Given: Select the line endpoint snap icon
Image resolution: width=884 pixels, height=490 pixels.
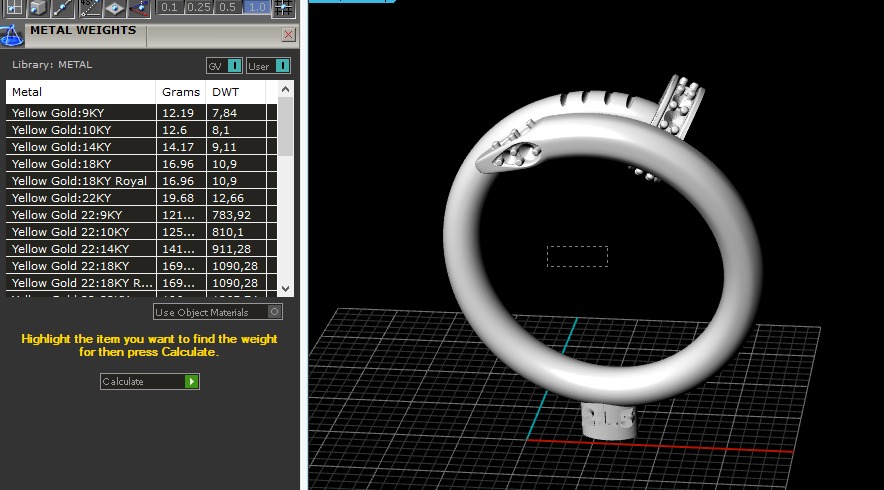Looking at the screenshot, I should point(62,7).
